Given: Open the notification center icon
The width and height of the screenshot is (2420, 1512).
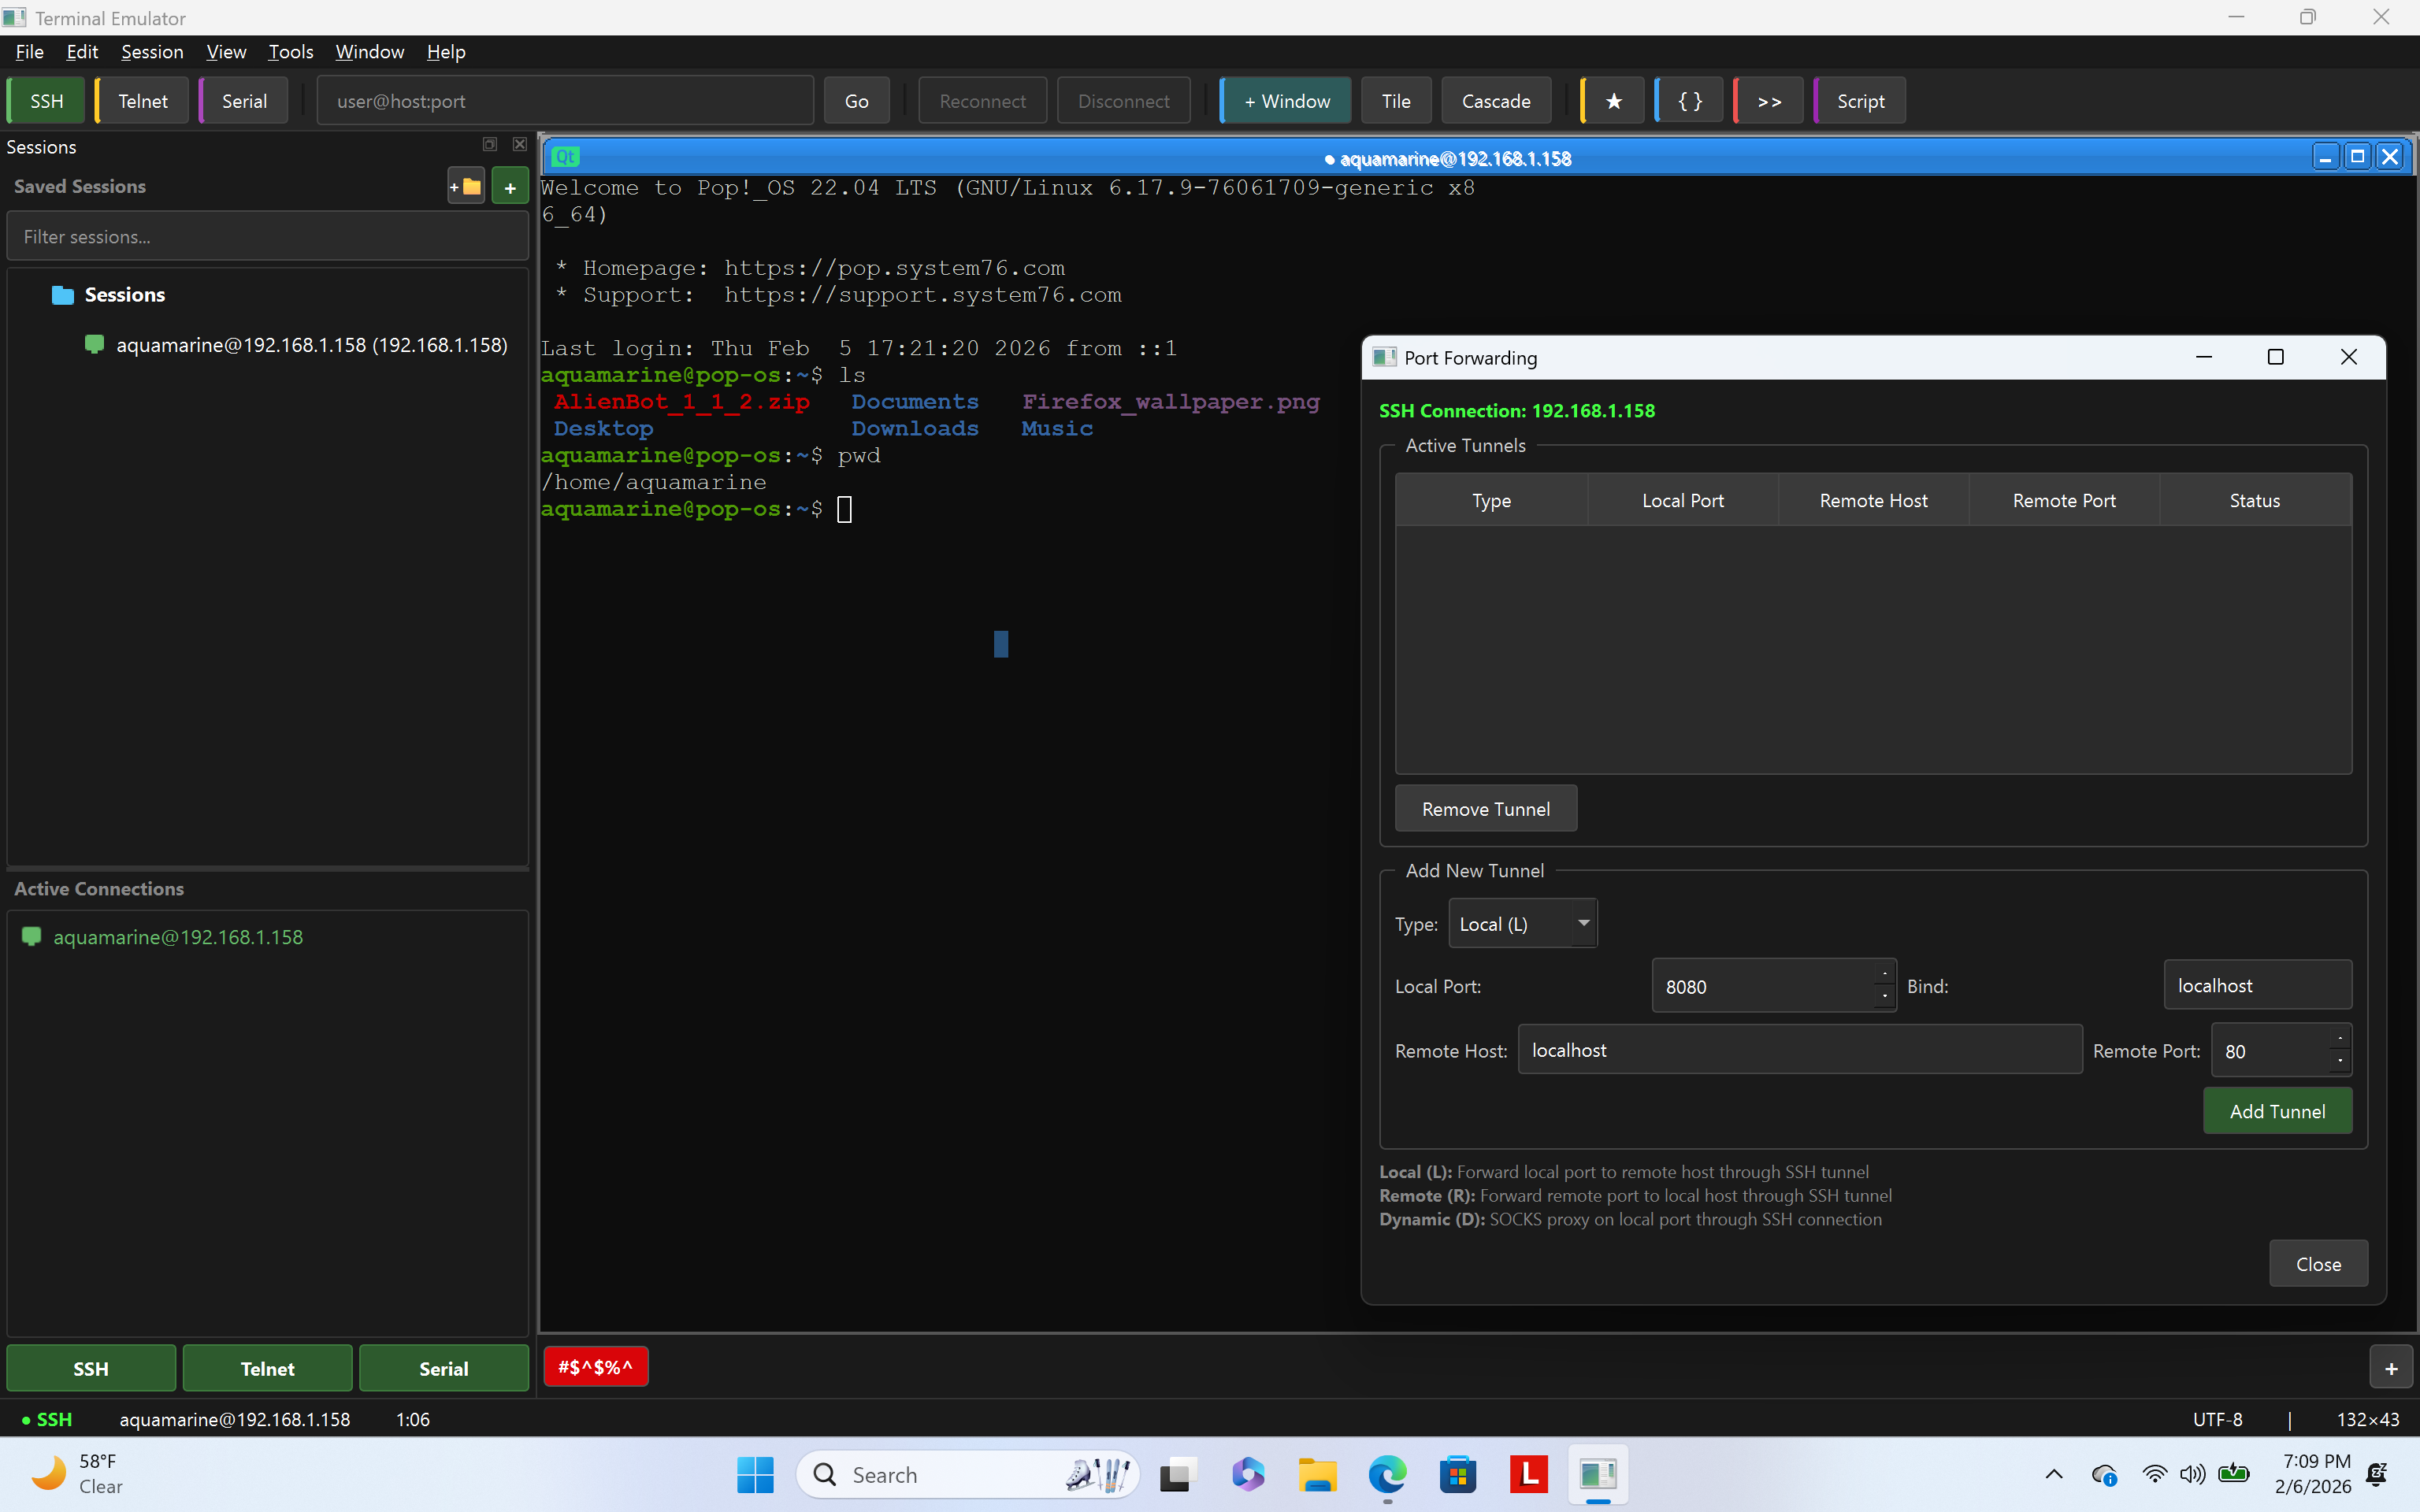Looking at the screenshot, I should pos(2378,1474).
